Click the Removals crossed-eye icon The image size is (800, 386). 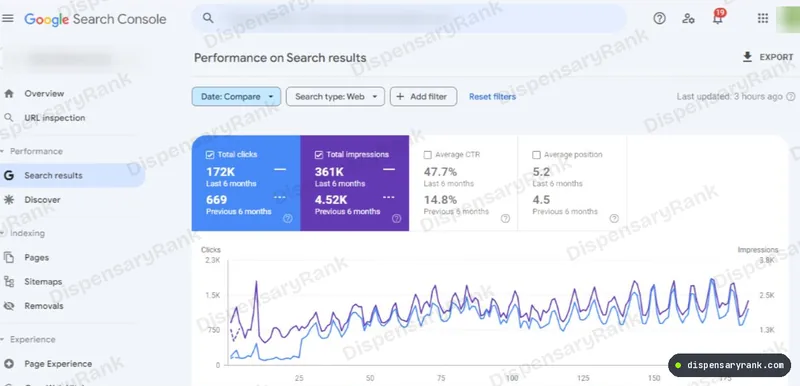[x=9, y=306]
